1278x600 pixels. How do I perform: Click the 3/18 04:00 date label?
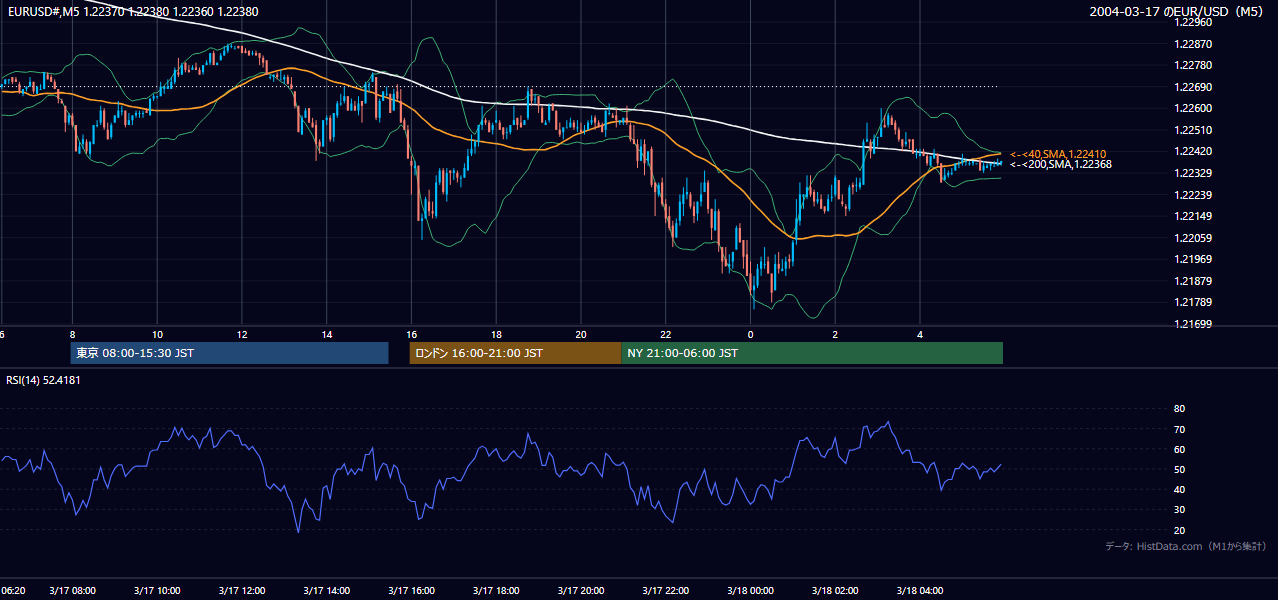920,591
